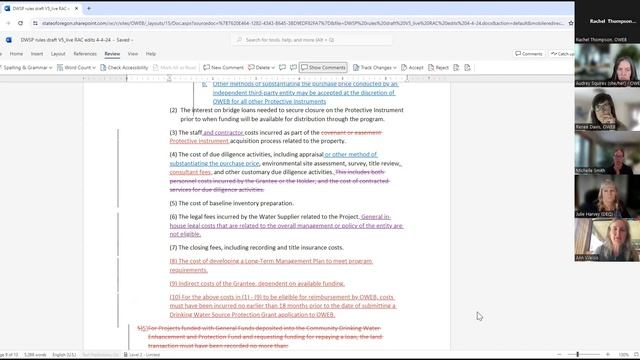Open a new browser tab

pyautogui.click(x=89, y=8)
